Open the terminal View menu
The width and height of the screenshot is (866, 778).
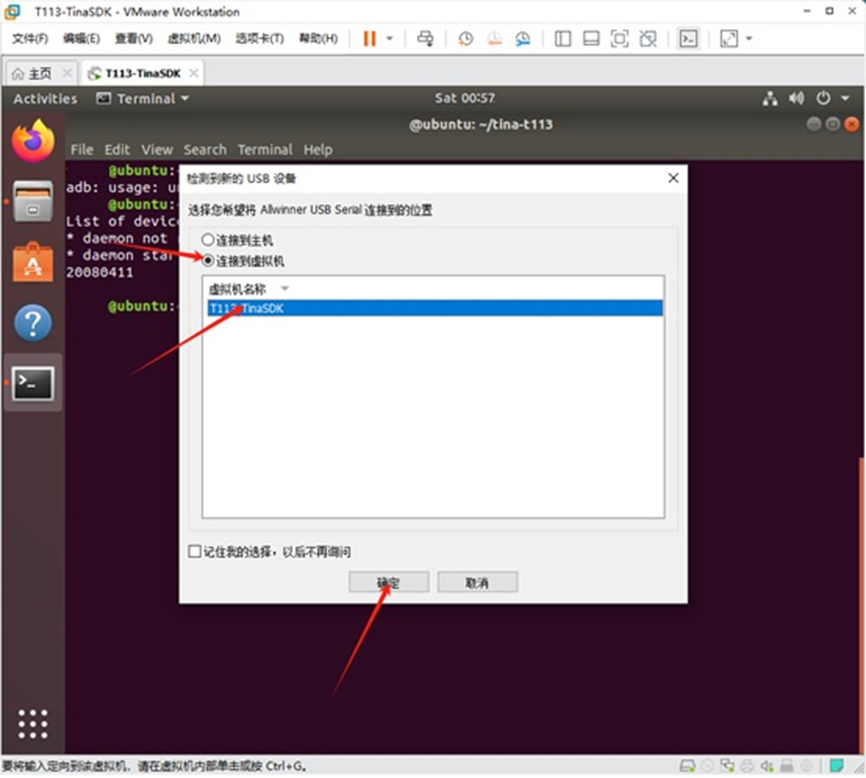tap(157, 150)
